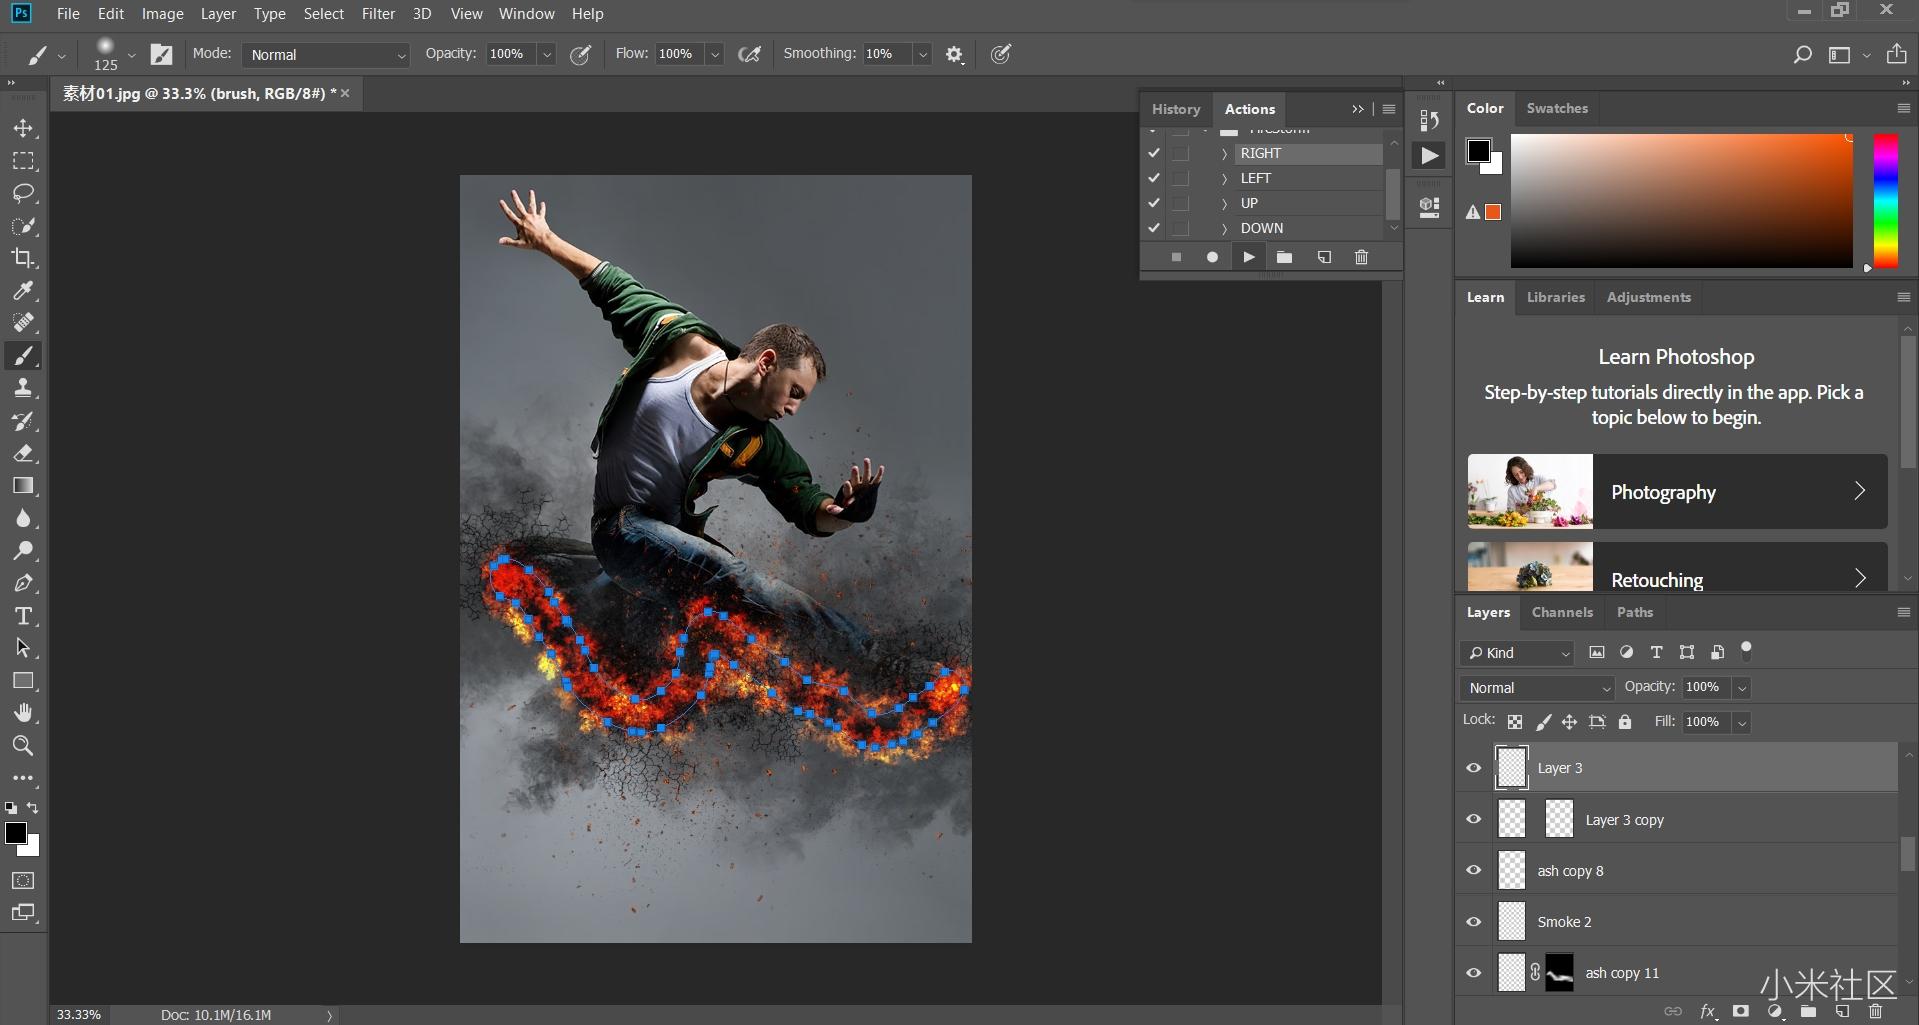Image resolution: width=1919 pixels, height=1025 pixels.
Task: Select the Quick Selection tool
Action: pyautogui.click(x=24, y=226)
